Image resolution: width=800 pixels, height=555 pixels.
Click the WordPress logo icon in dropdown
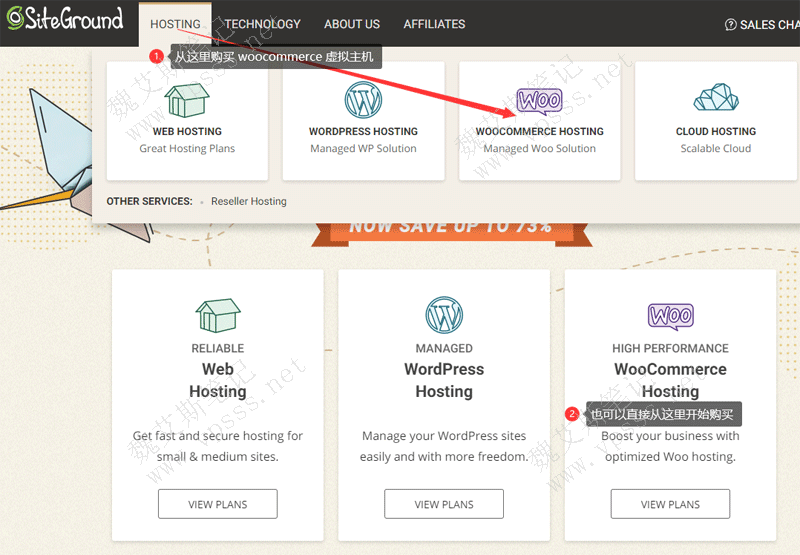click(363, 100)
